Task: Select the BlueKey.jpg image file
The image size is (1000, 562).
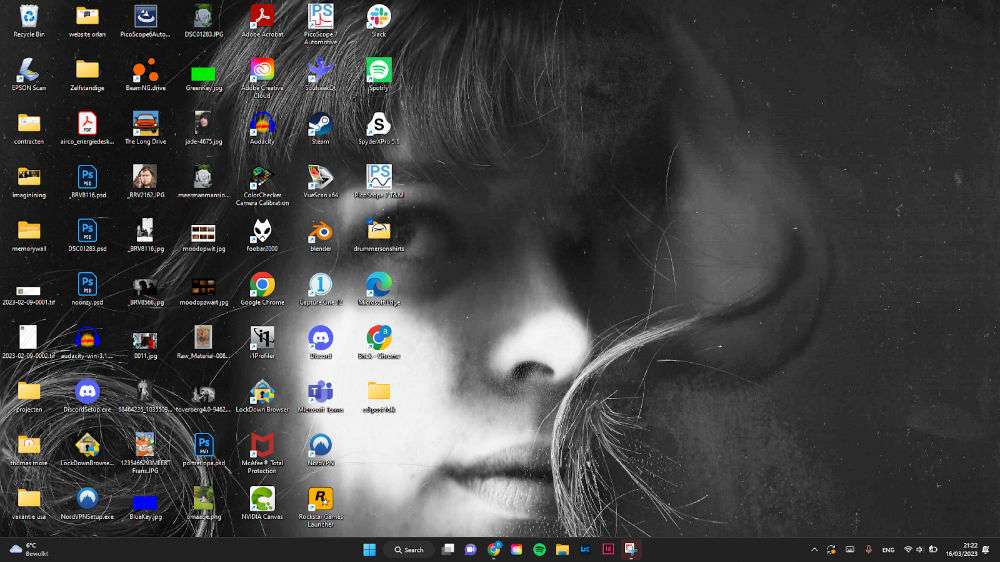Action: [x=145, y=503]
